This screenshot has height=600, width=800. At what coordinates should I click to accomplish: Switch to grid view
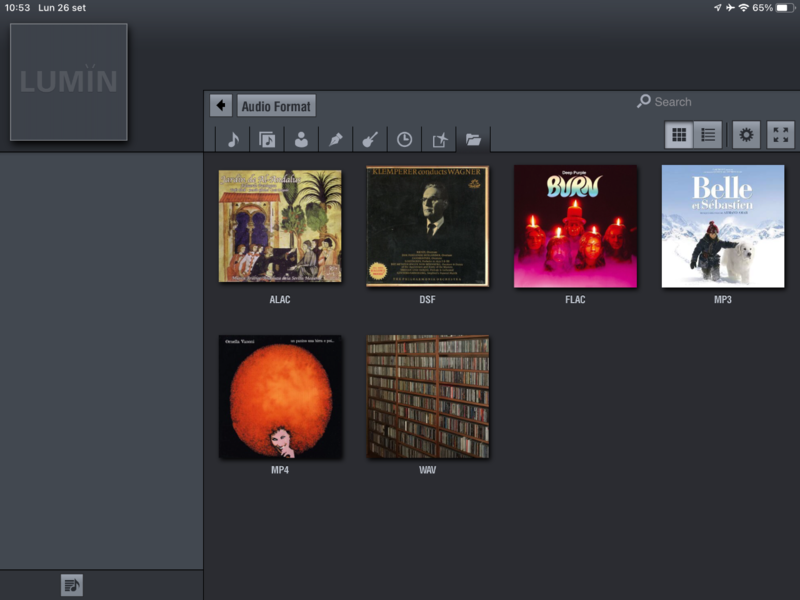click(x=679, y=135)
